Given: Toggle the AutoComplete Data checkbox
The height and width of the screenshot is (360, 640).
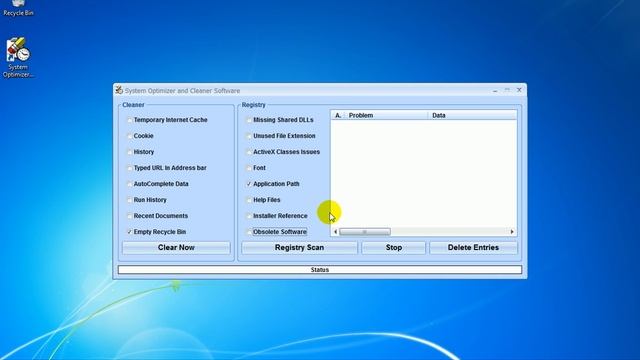Looking at the screenshot, I should coord(129,184).
